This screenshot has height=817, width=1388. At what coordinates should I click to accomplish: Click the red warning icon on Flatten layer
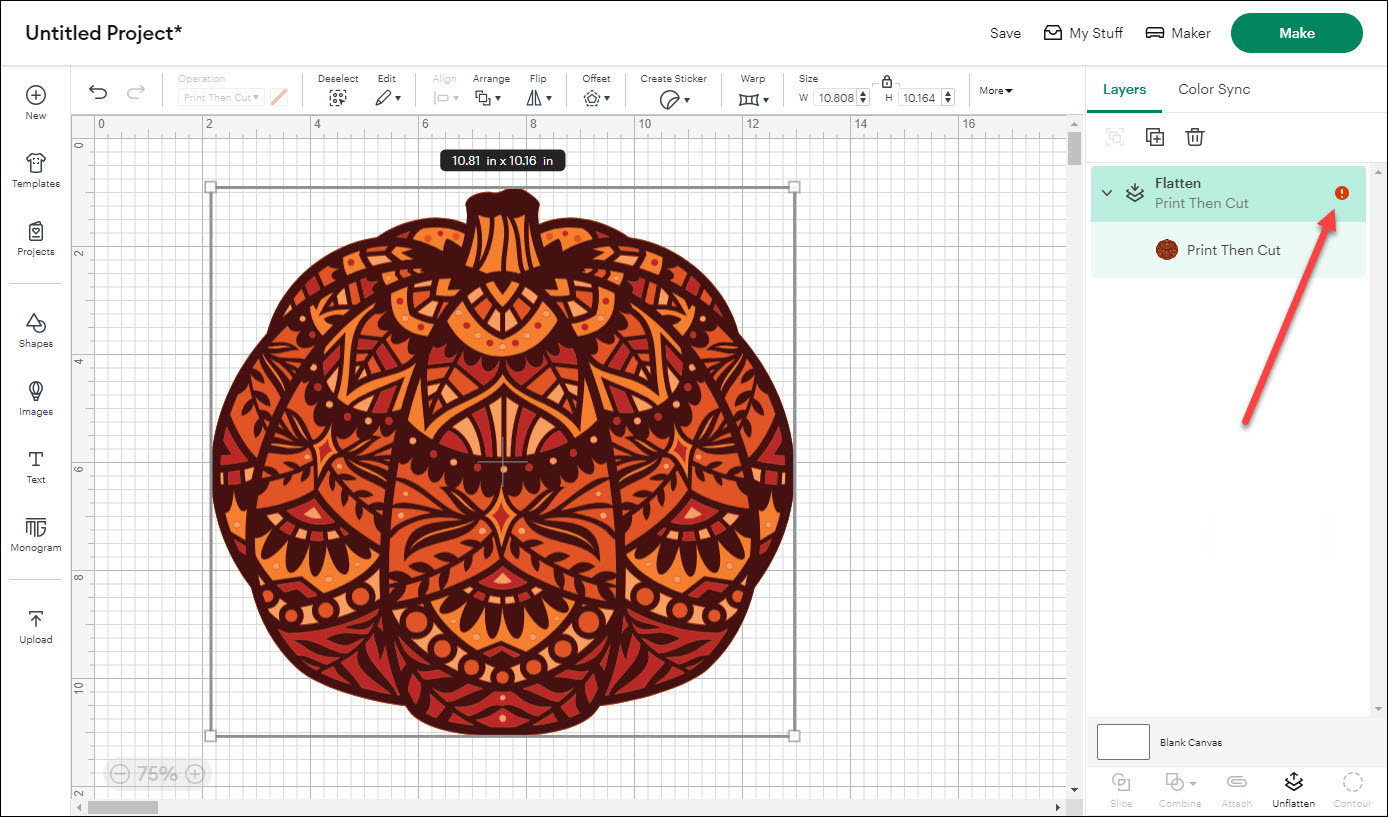(1342, 193)
